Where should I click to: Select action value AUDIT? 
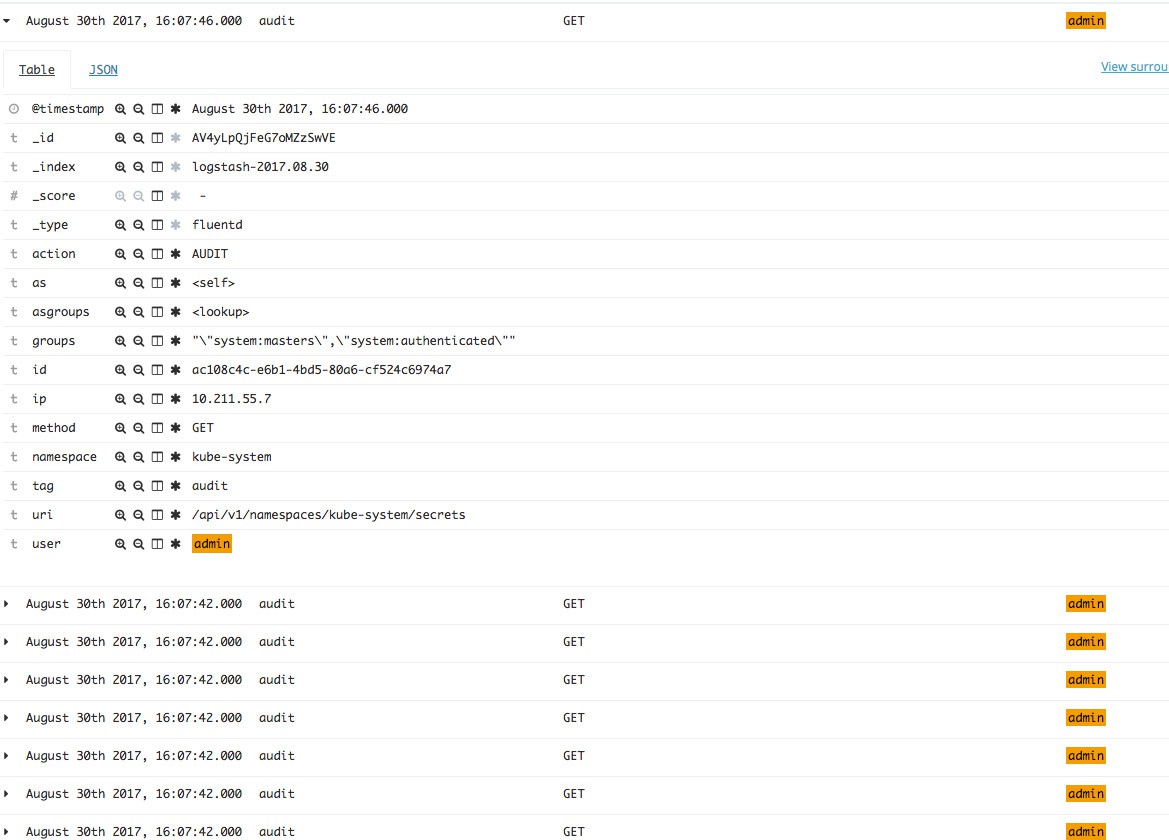tap(209, 254)
